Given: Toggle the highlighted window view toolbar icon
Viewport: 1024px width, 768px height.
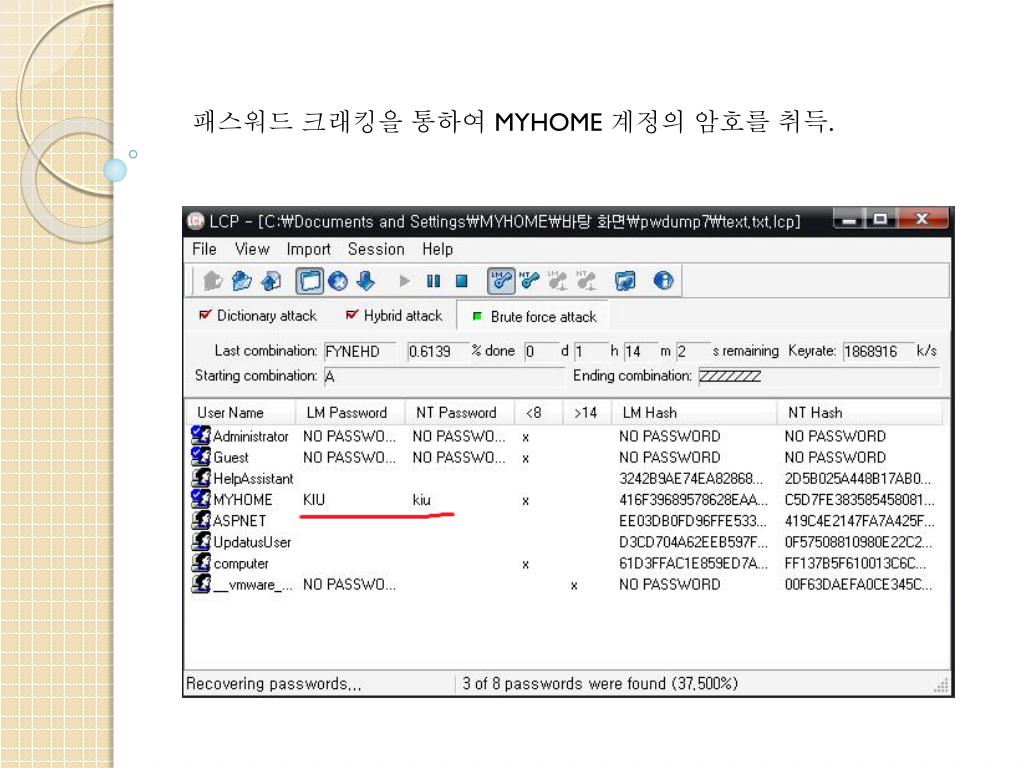Looking at the screenshot, I should pos(310,281).
